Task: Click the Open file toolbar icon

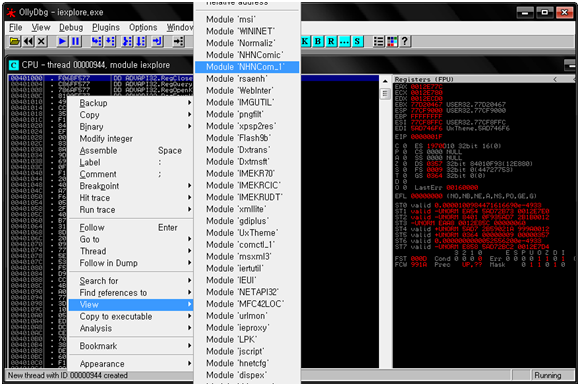Action: click(15, 41)
